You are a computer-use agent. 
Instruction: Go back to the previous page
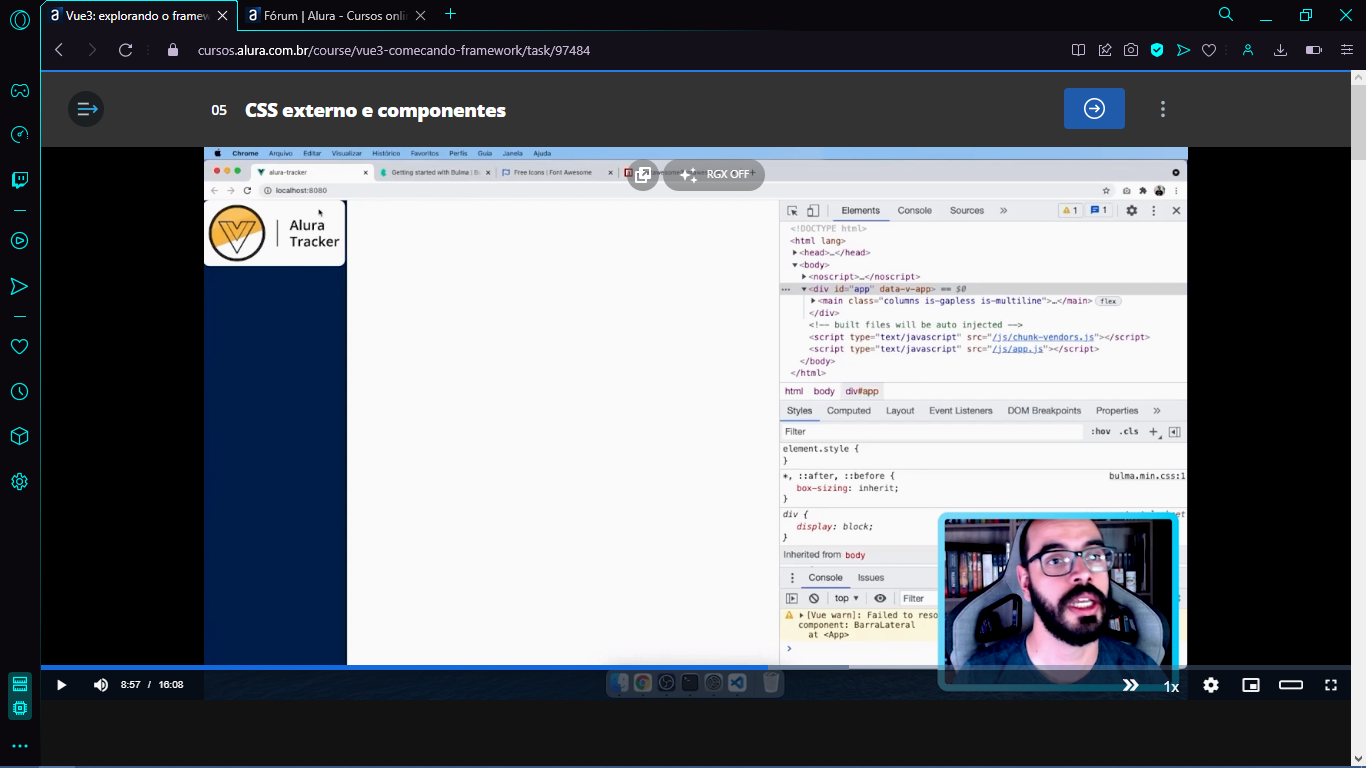[x=59, y=50]
